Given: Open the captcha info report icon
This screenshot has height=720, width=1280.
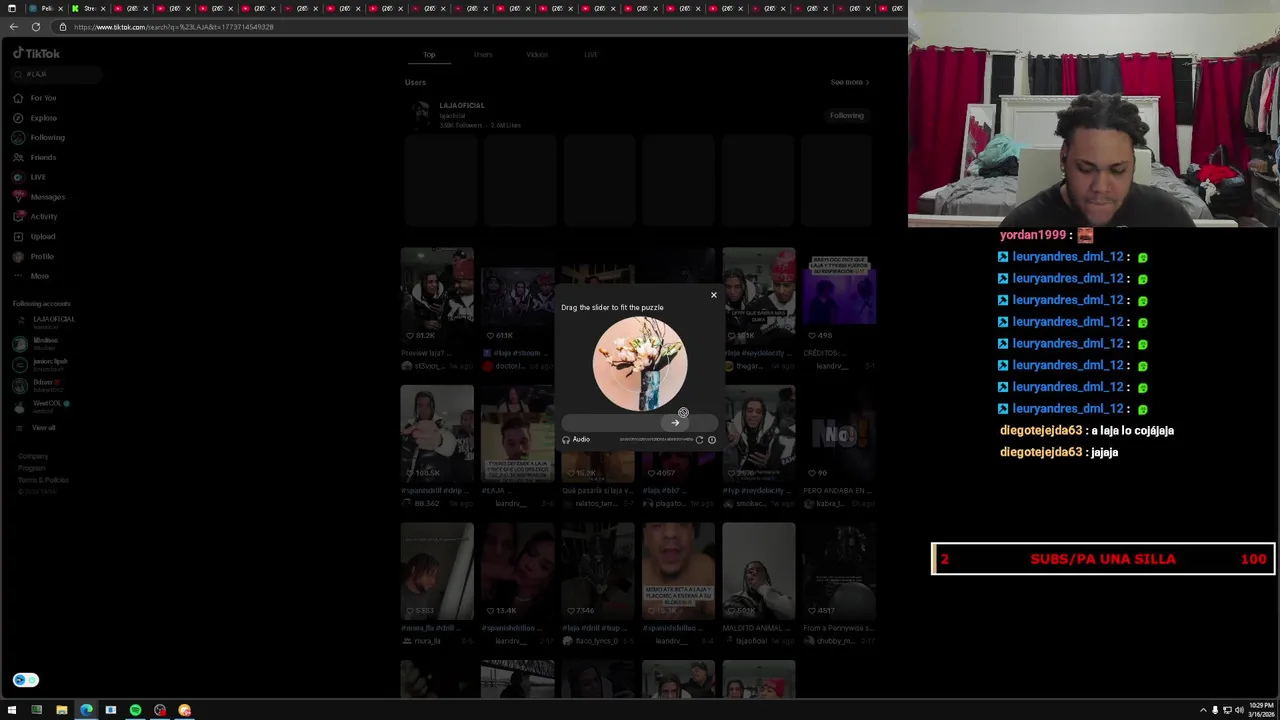Looking at the screenshot, I should tap(712, 440).
